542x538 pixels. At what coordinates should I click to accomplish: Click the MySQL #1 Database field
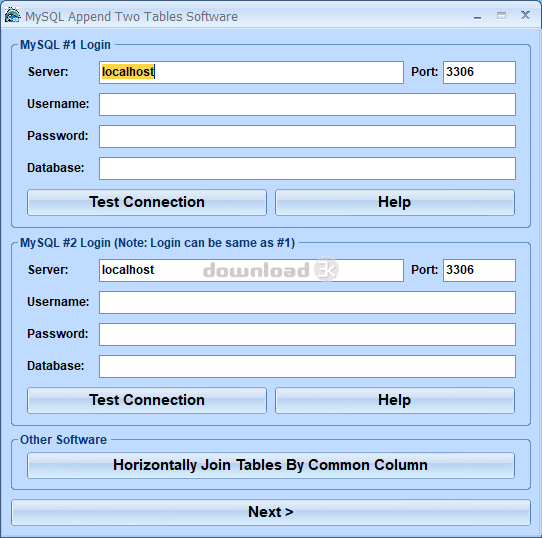(x=307, y=168)
